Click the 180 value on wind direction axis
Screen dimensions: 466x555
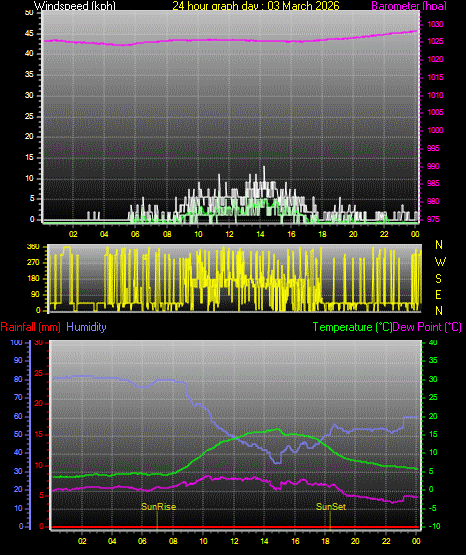[33, 279]
